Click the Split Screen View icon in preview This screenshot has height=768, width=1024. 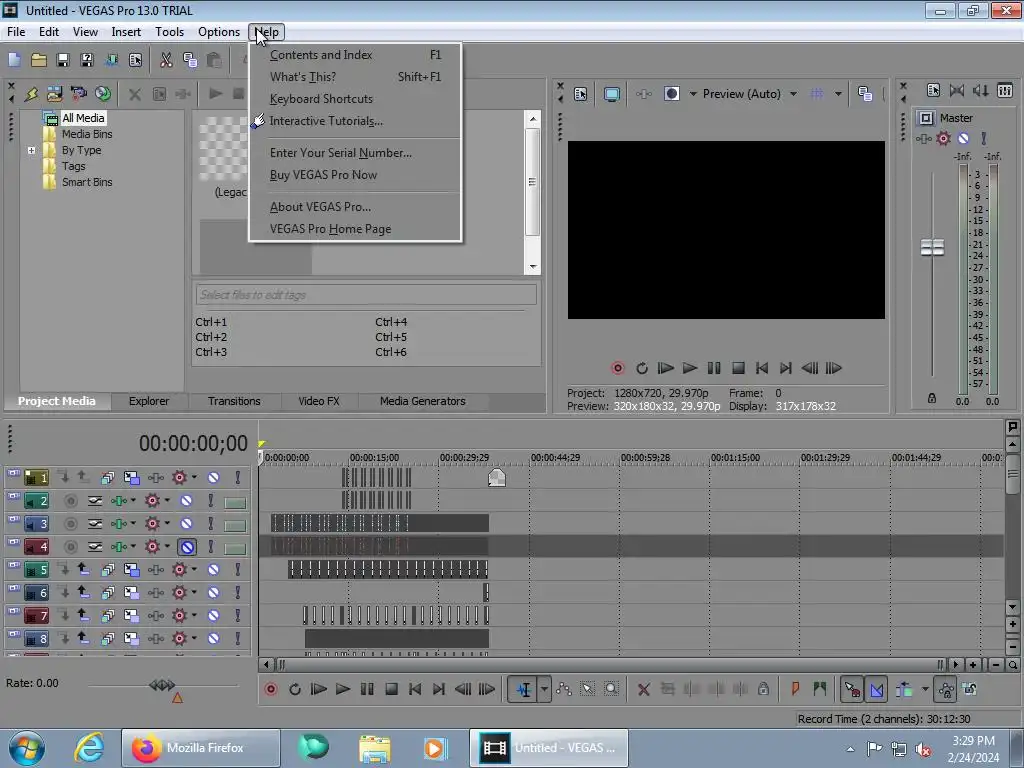pos(671,94)
